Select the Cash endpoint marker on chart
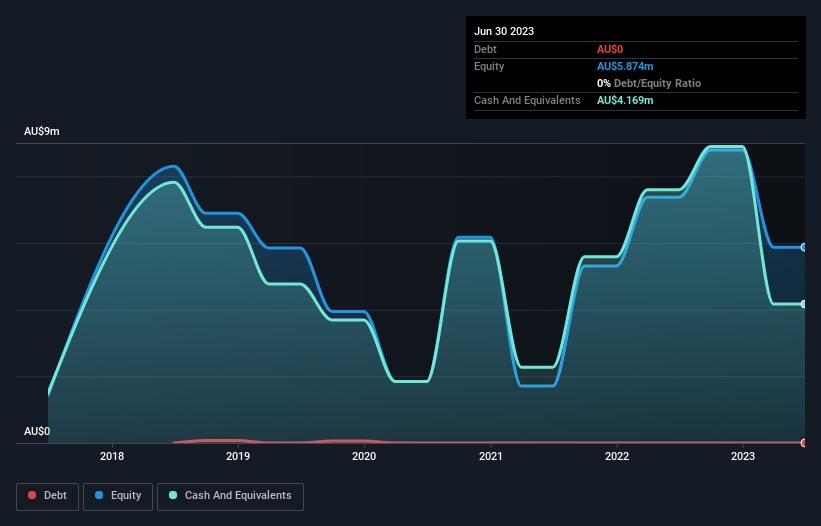Viewport: 821px width, 526px height. pos(804,304)
